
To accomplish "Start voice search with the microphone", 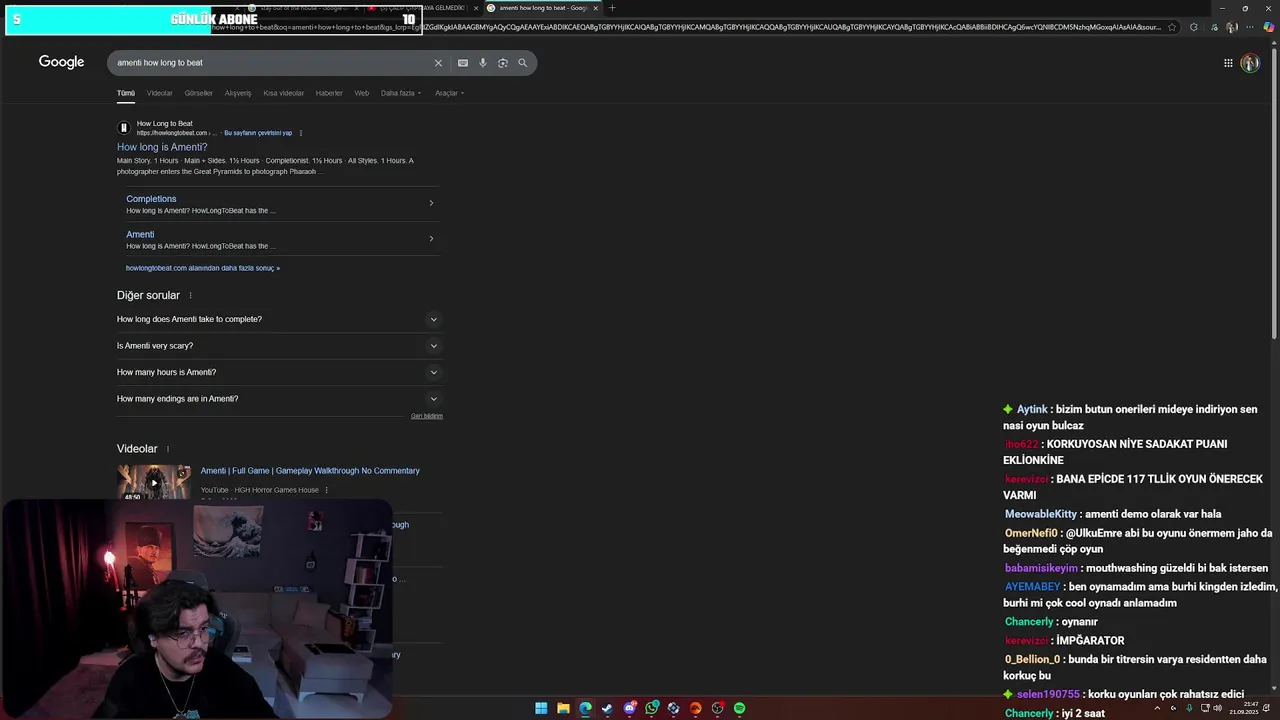I will pyautogui.click(x=483, y=63).
